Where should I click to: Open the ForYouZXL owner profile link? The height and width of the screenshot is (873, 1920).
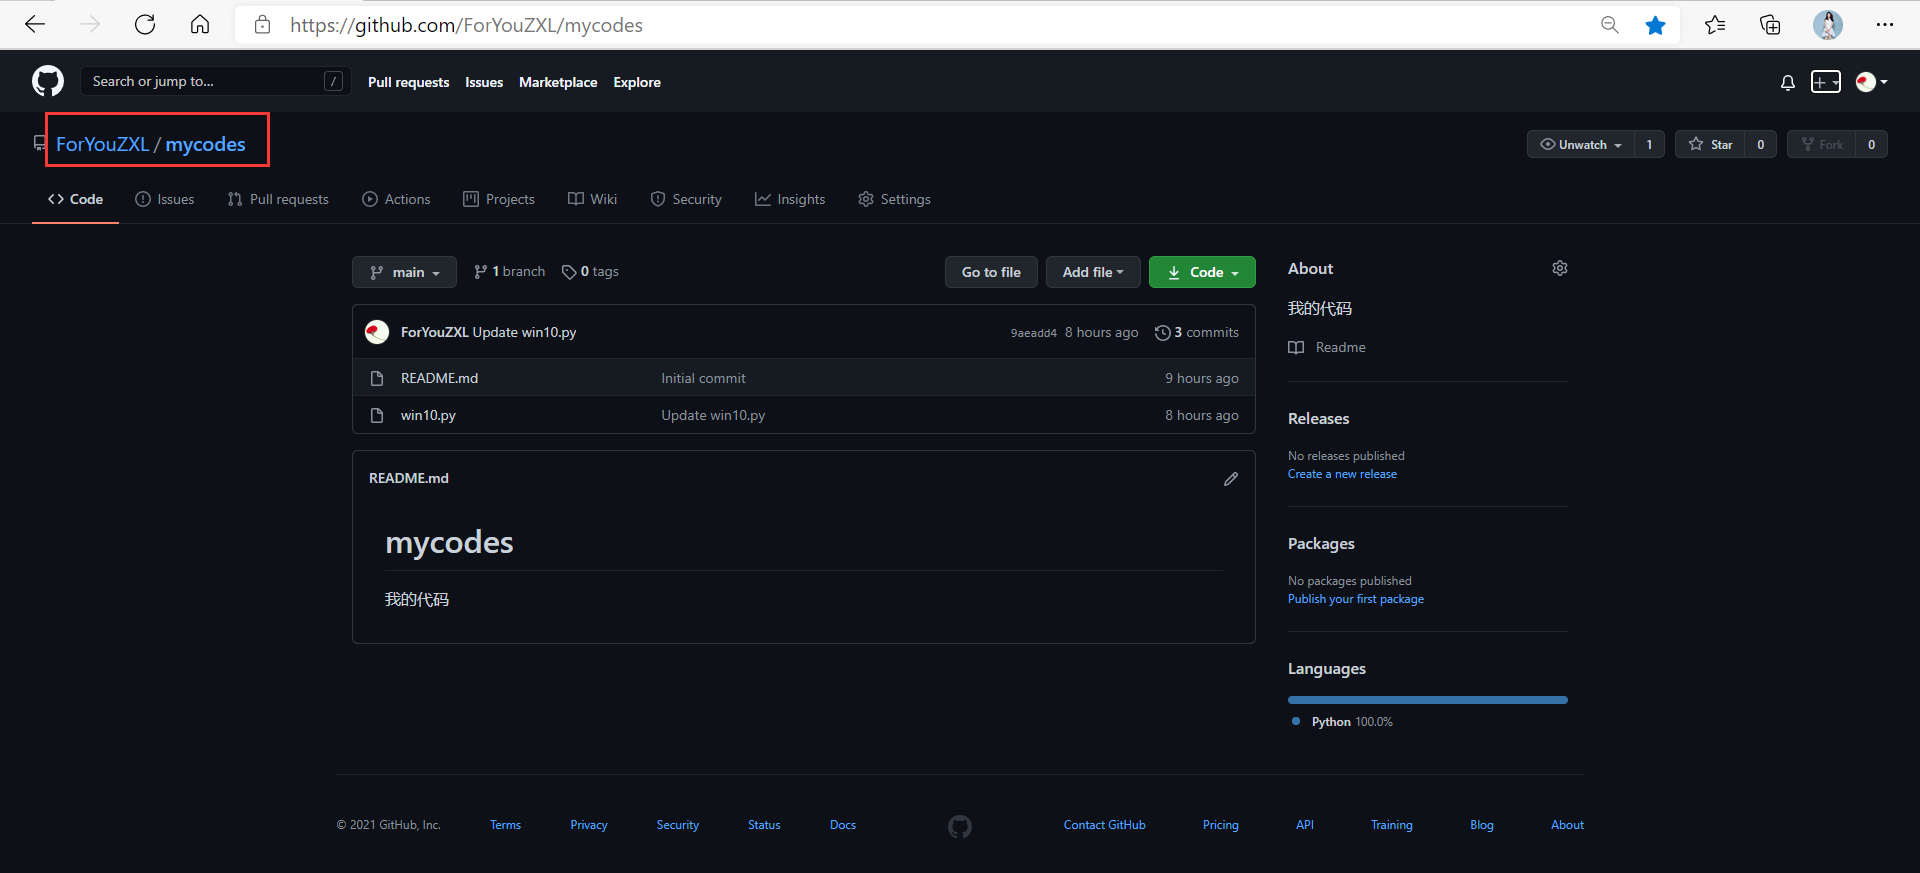[x=102, y=144]
